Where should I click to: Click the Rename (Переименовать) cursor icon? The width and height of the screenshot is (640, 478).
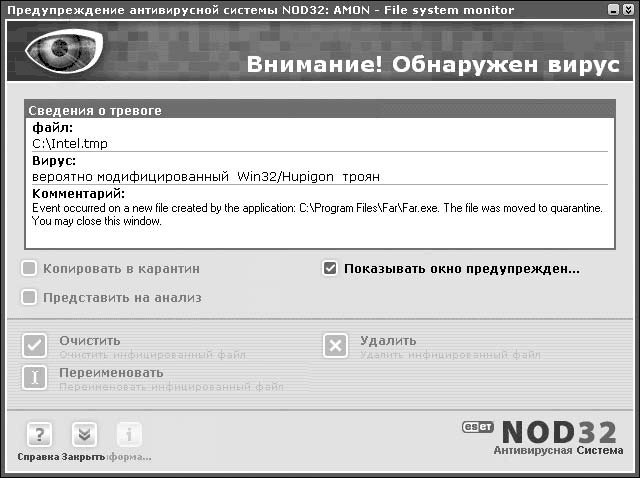[x=34, y=378]
